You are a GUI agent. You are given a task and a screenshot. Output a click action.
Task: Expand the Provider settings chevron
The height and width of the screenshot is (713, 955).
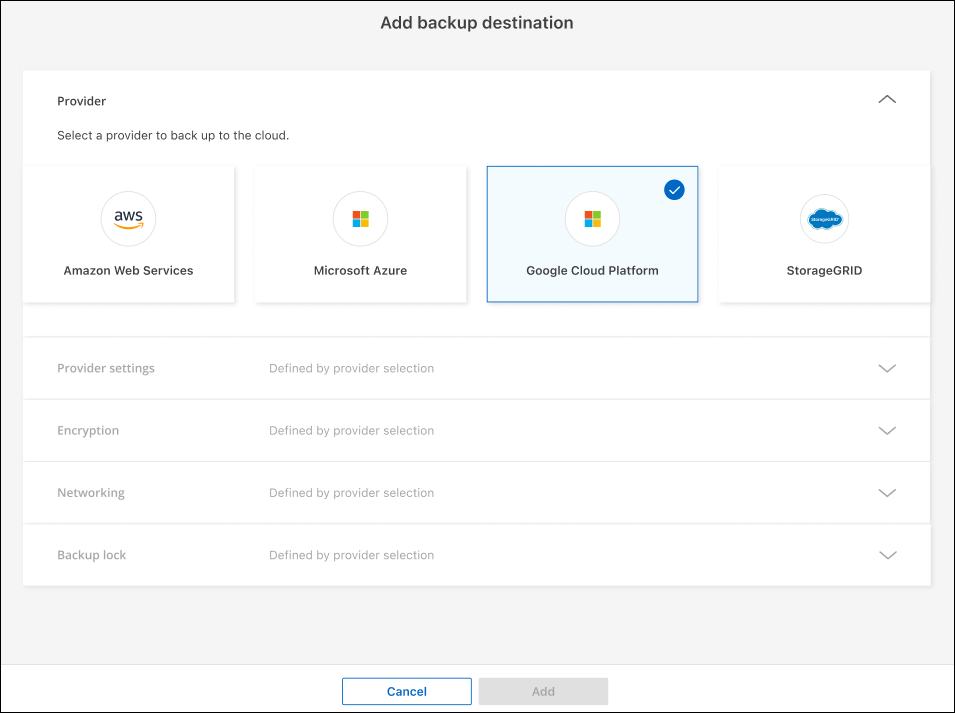point(886,368)
